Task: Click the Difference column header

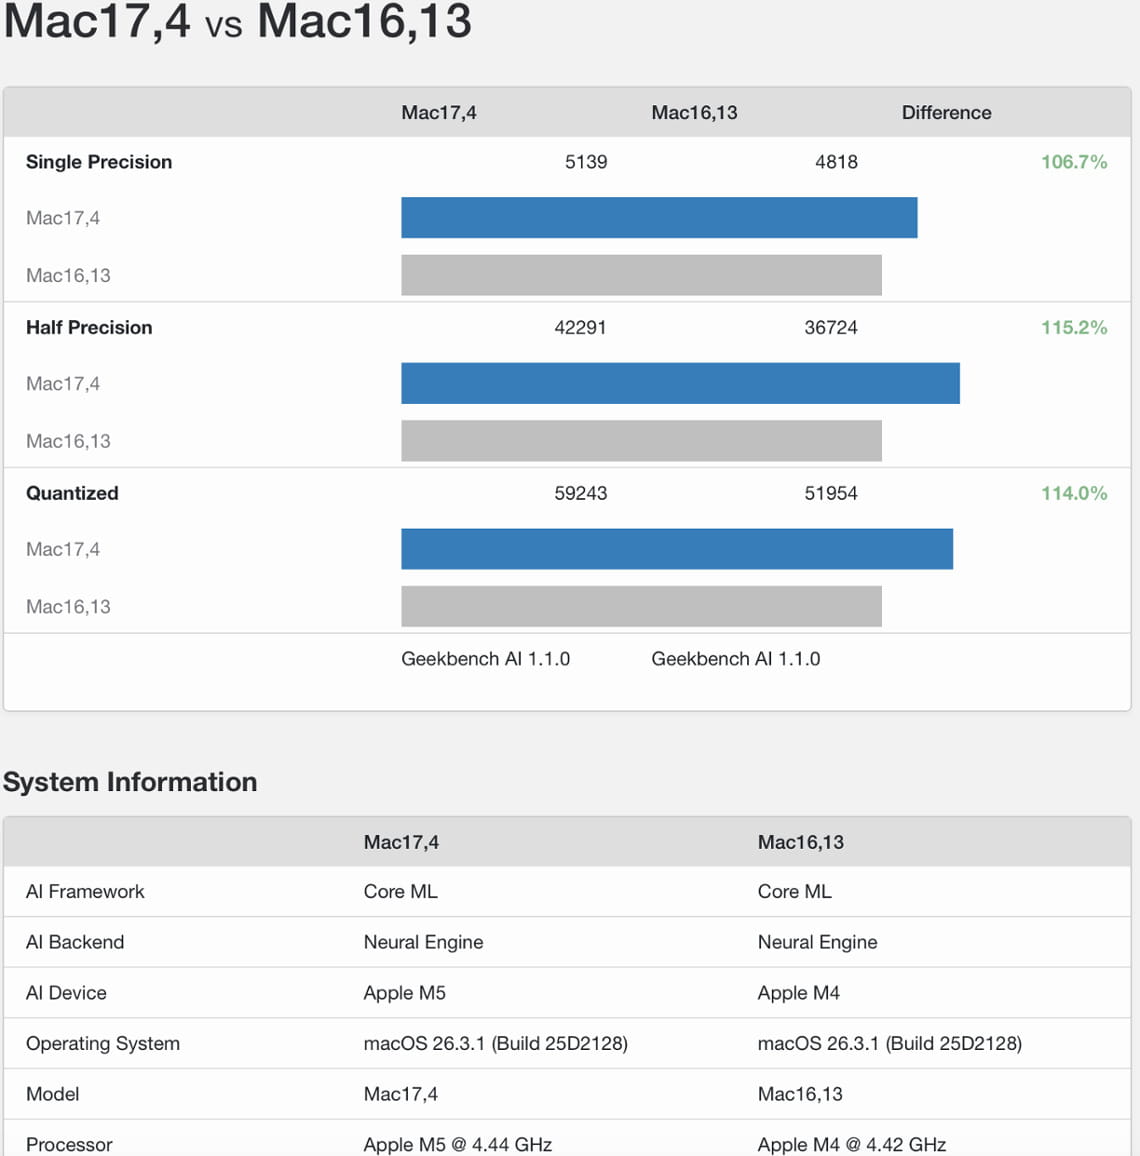Action: click(x=945, y=112)
